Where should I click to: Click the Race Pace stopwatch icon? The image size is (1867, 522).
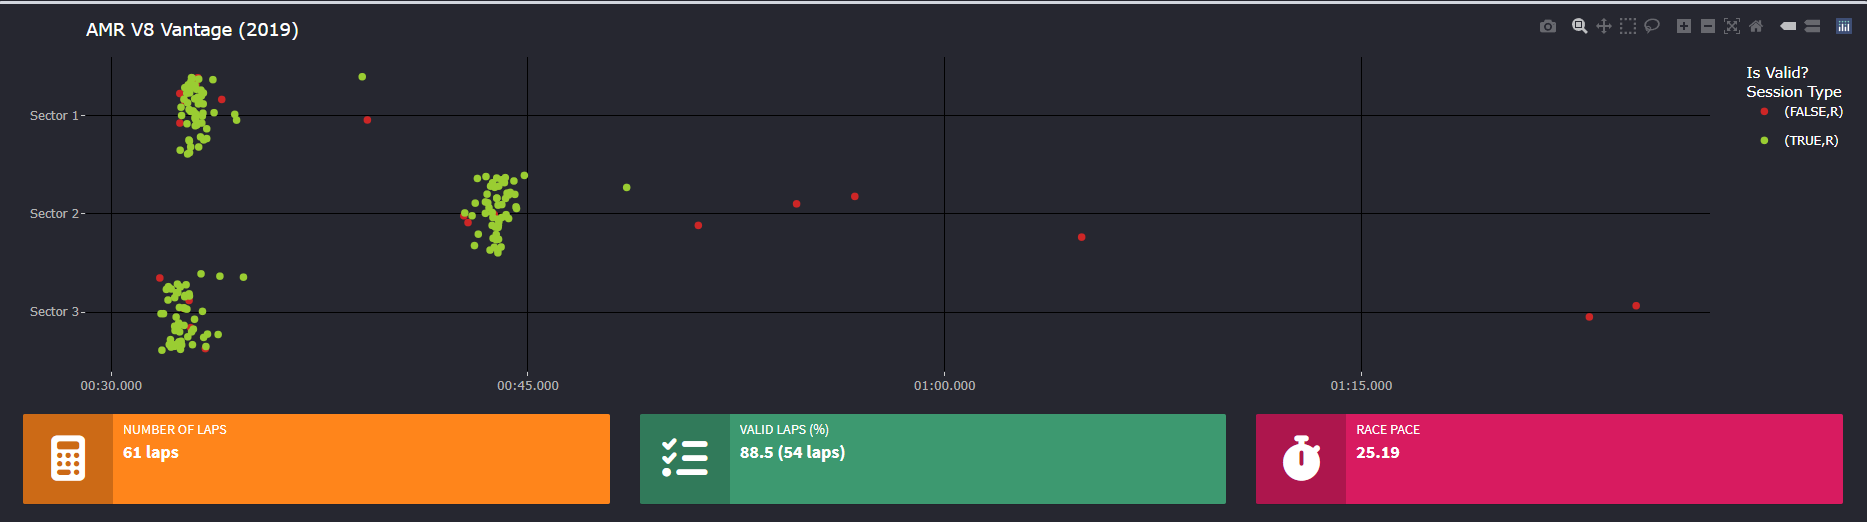(x=1301, y=458)
